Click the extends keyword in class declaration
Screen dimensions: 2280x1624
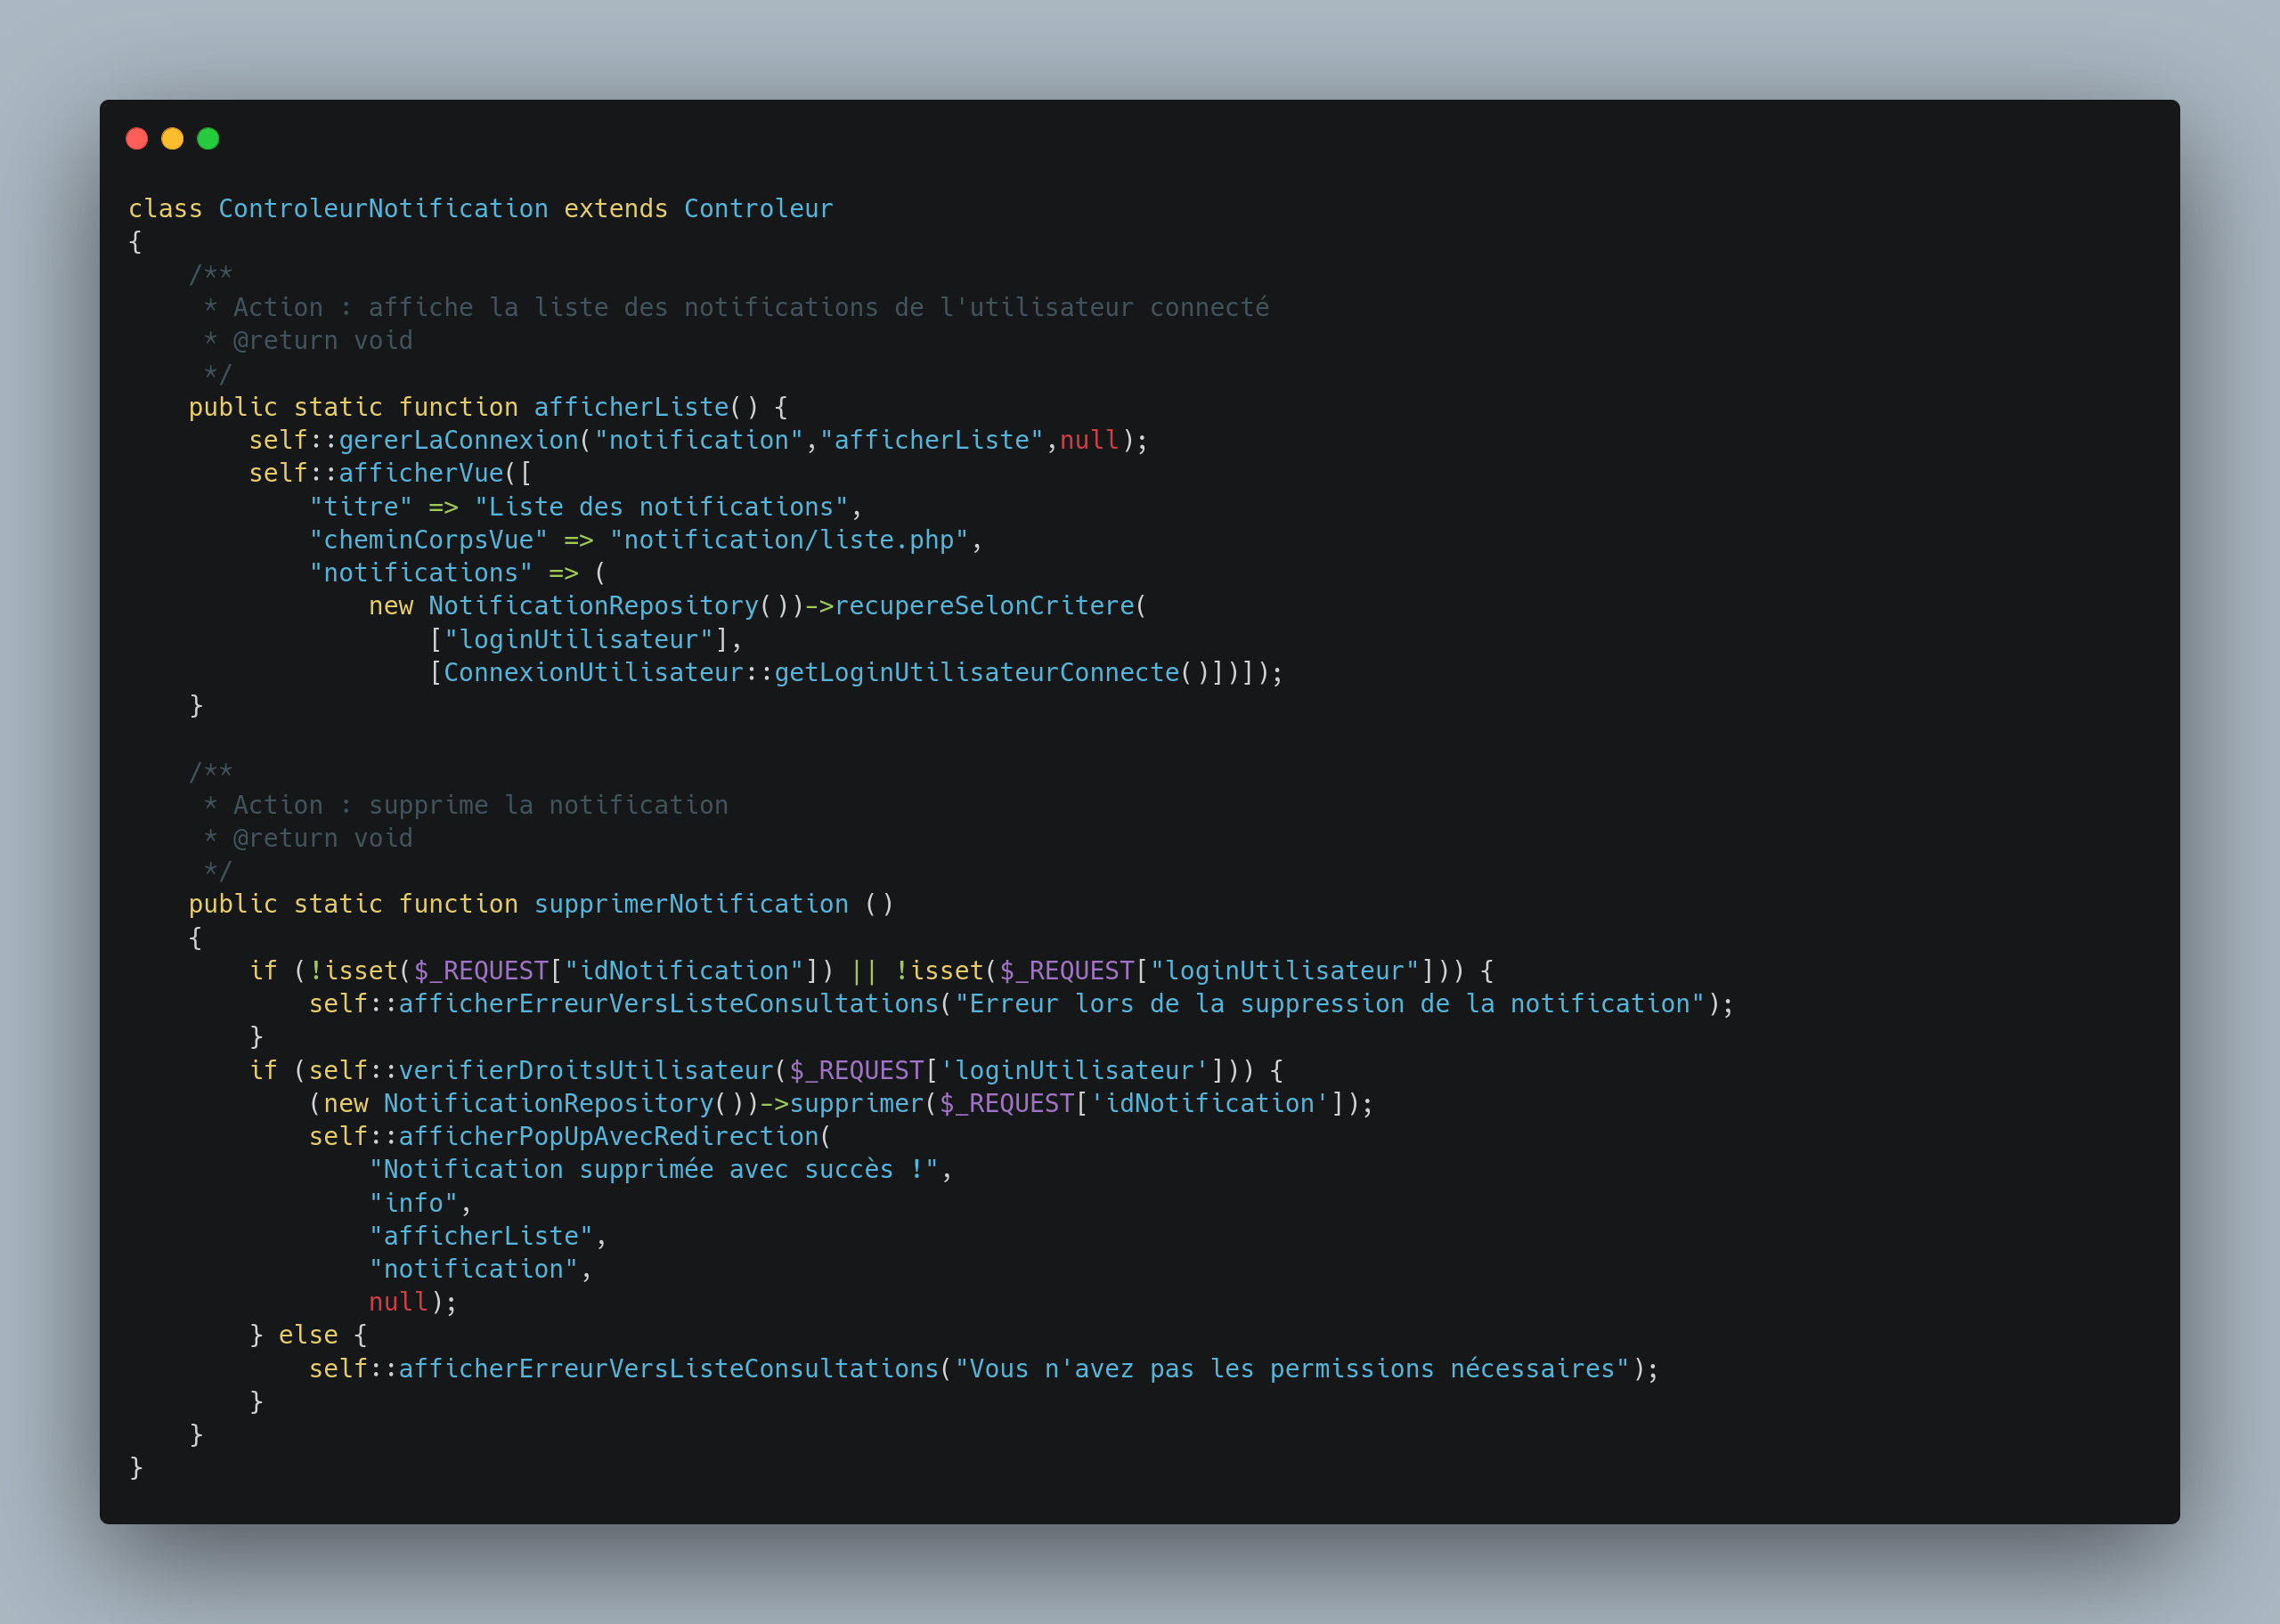pos(616,208)
